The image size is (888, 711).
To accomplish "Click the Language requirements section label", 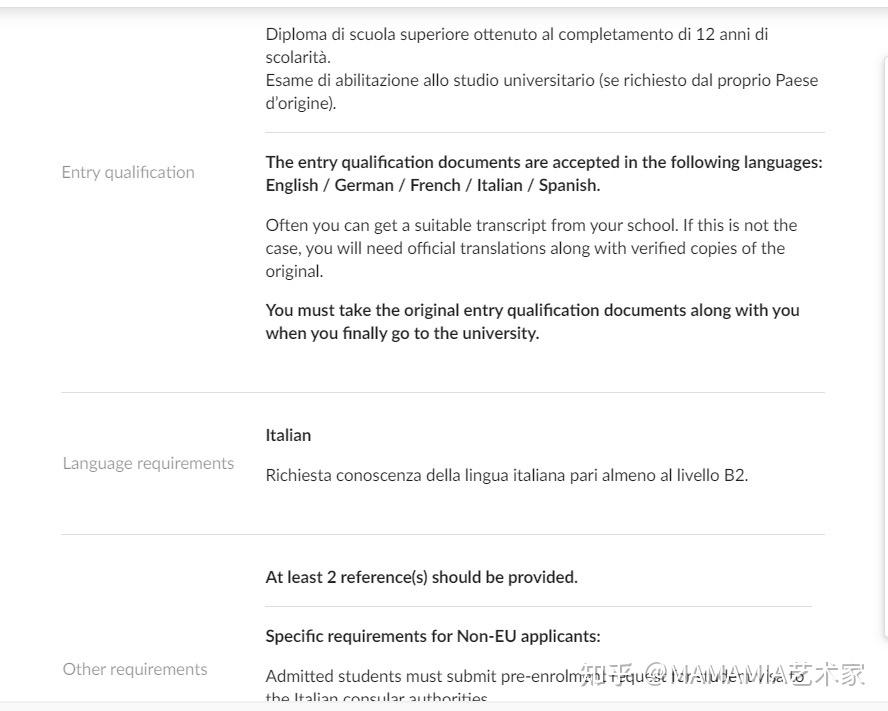I will [x=148, y=463].
